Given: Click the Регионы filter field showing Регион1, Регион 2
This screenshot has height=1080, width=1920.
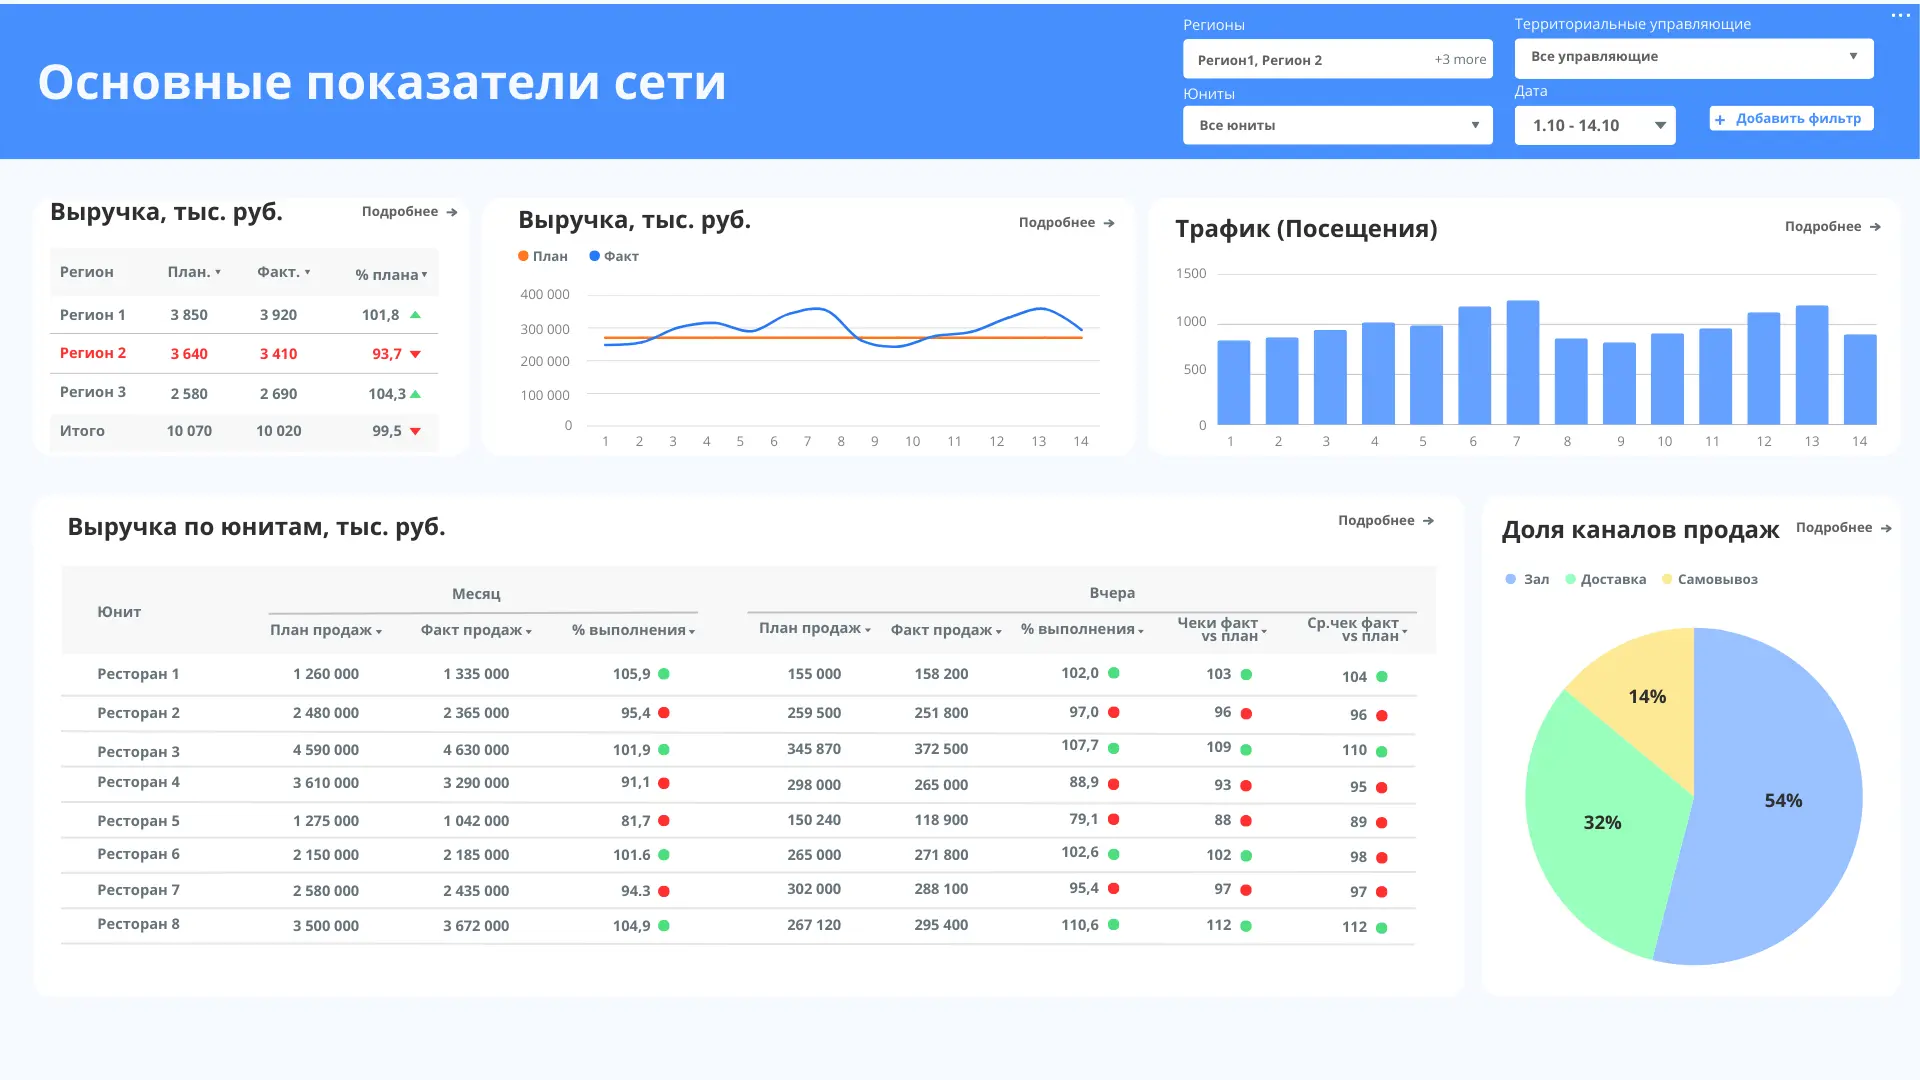Looking at the screenshot, I should (1337, 59).
